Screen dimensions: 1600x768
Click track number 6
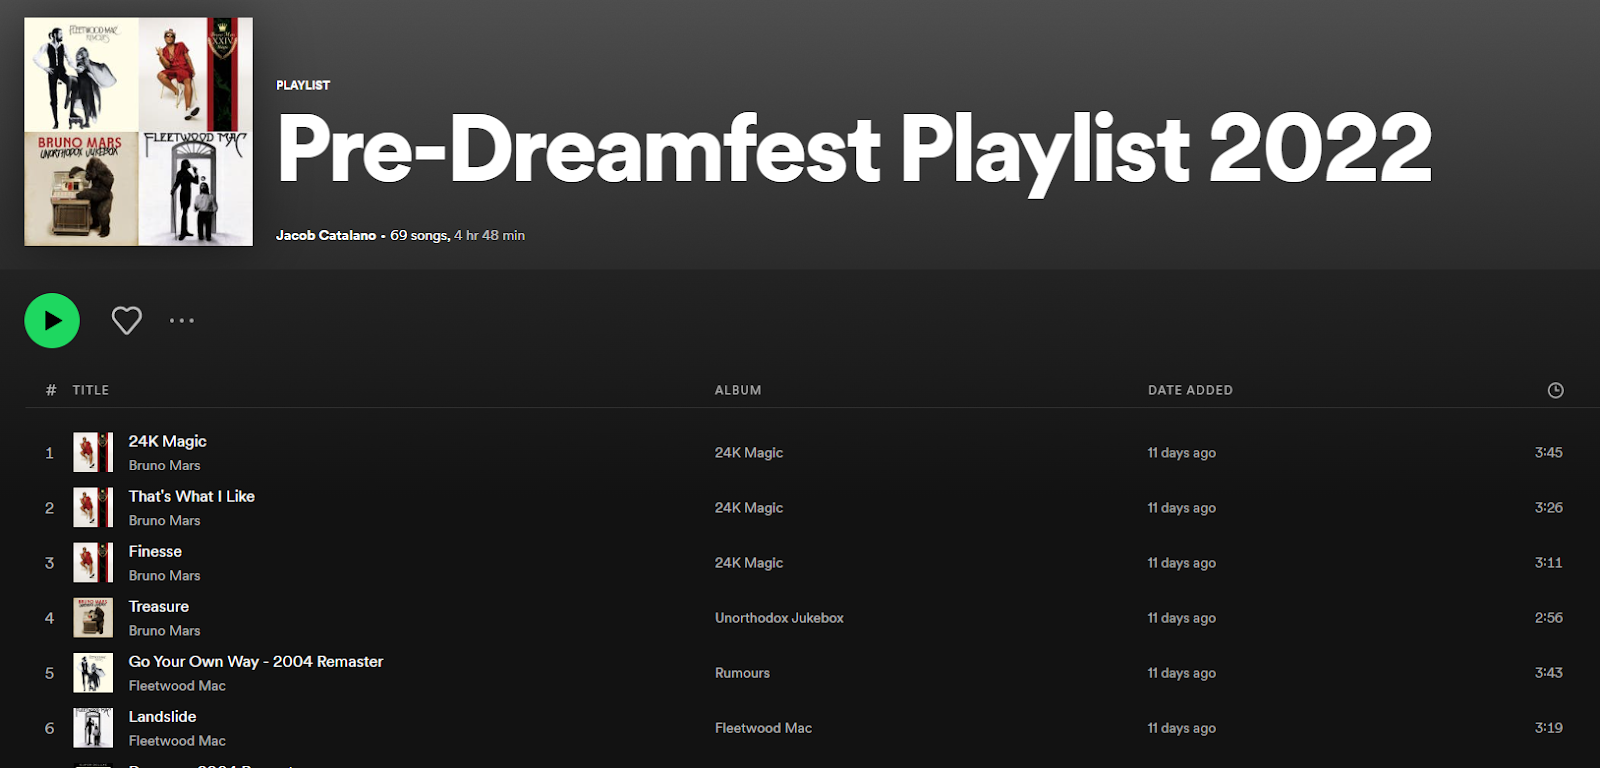(x=49, y=728)
